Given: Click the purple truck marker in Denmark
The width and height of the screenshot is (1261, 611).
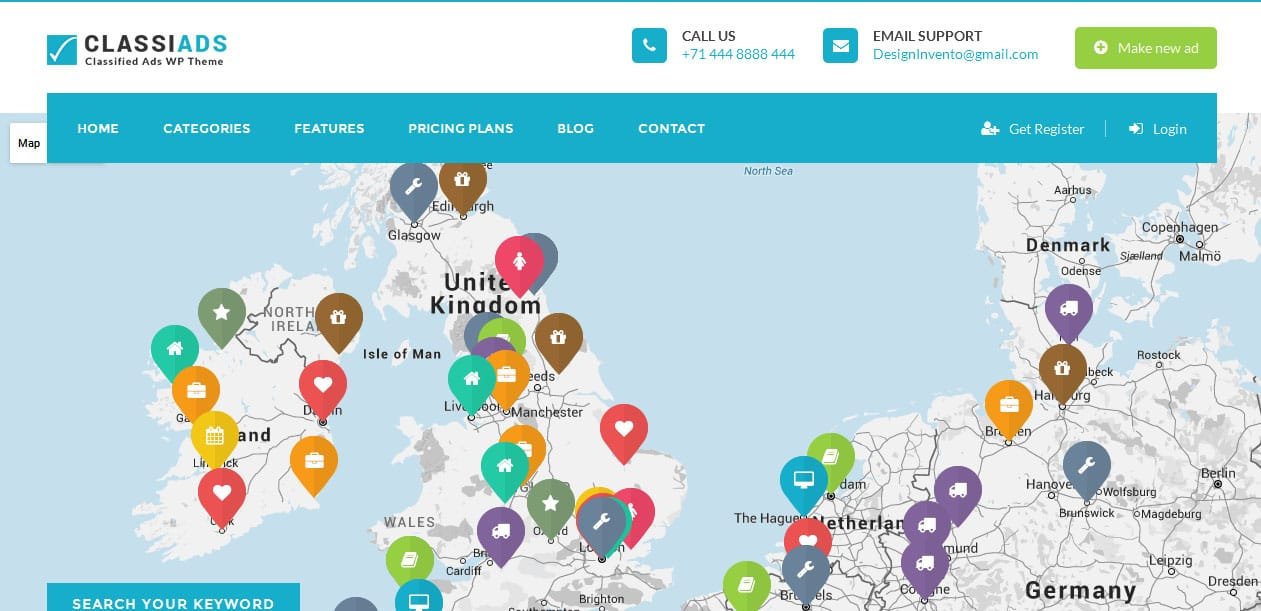Looking at the screenshot, I should pos(1068,311).
